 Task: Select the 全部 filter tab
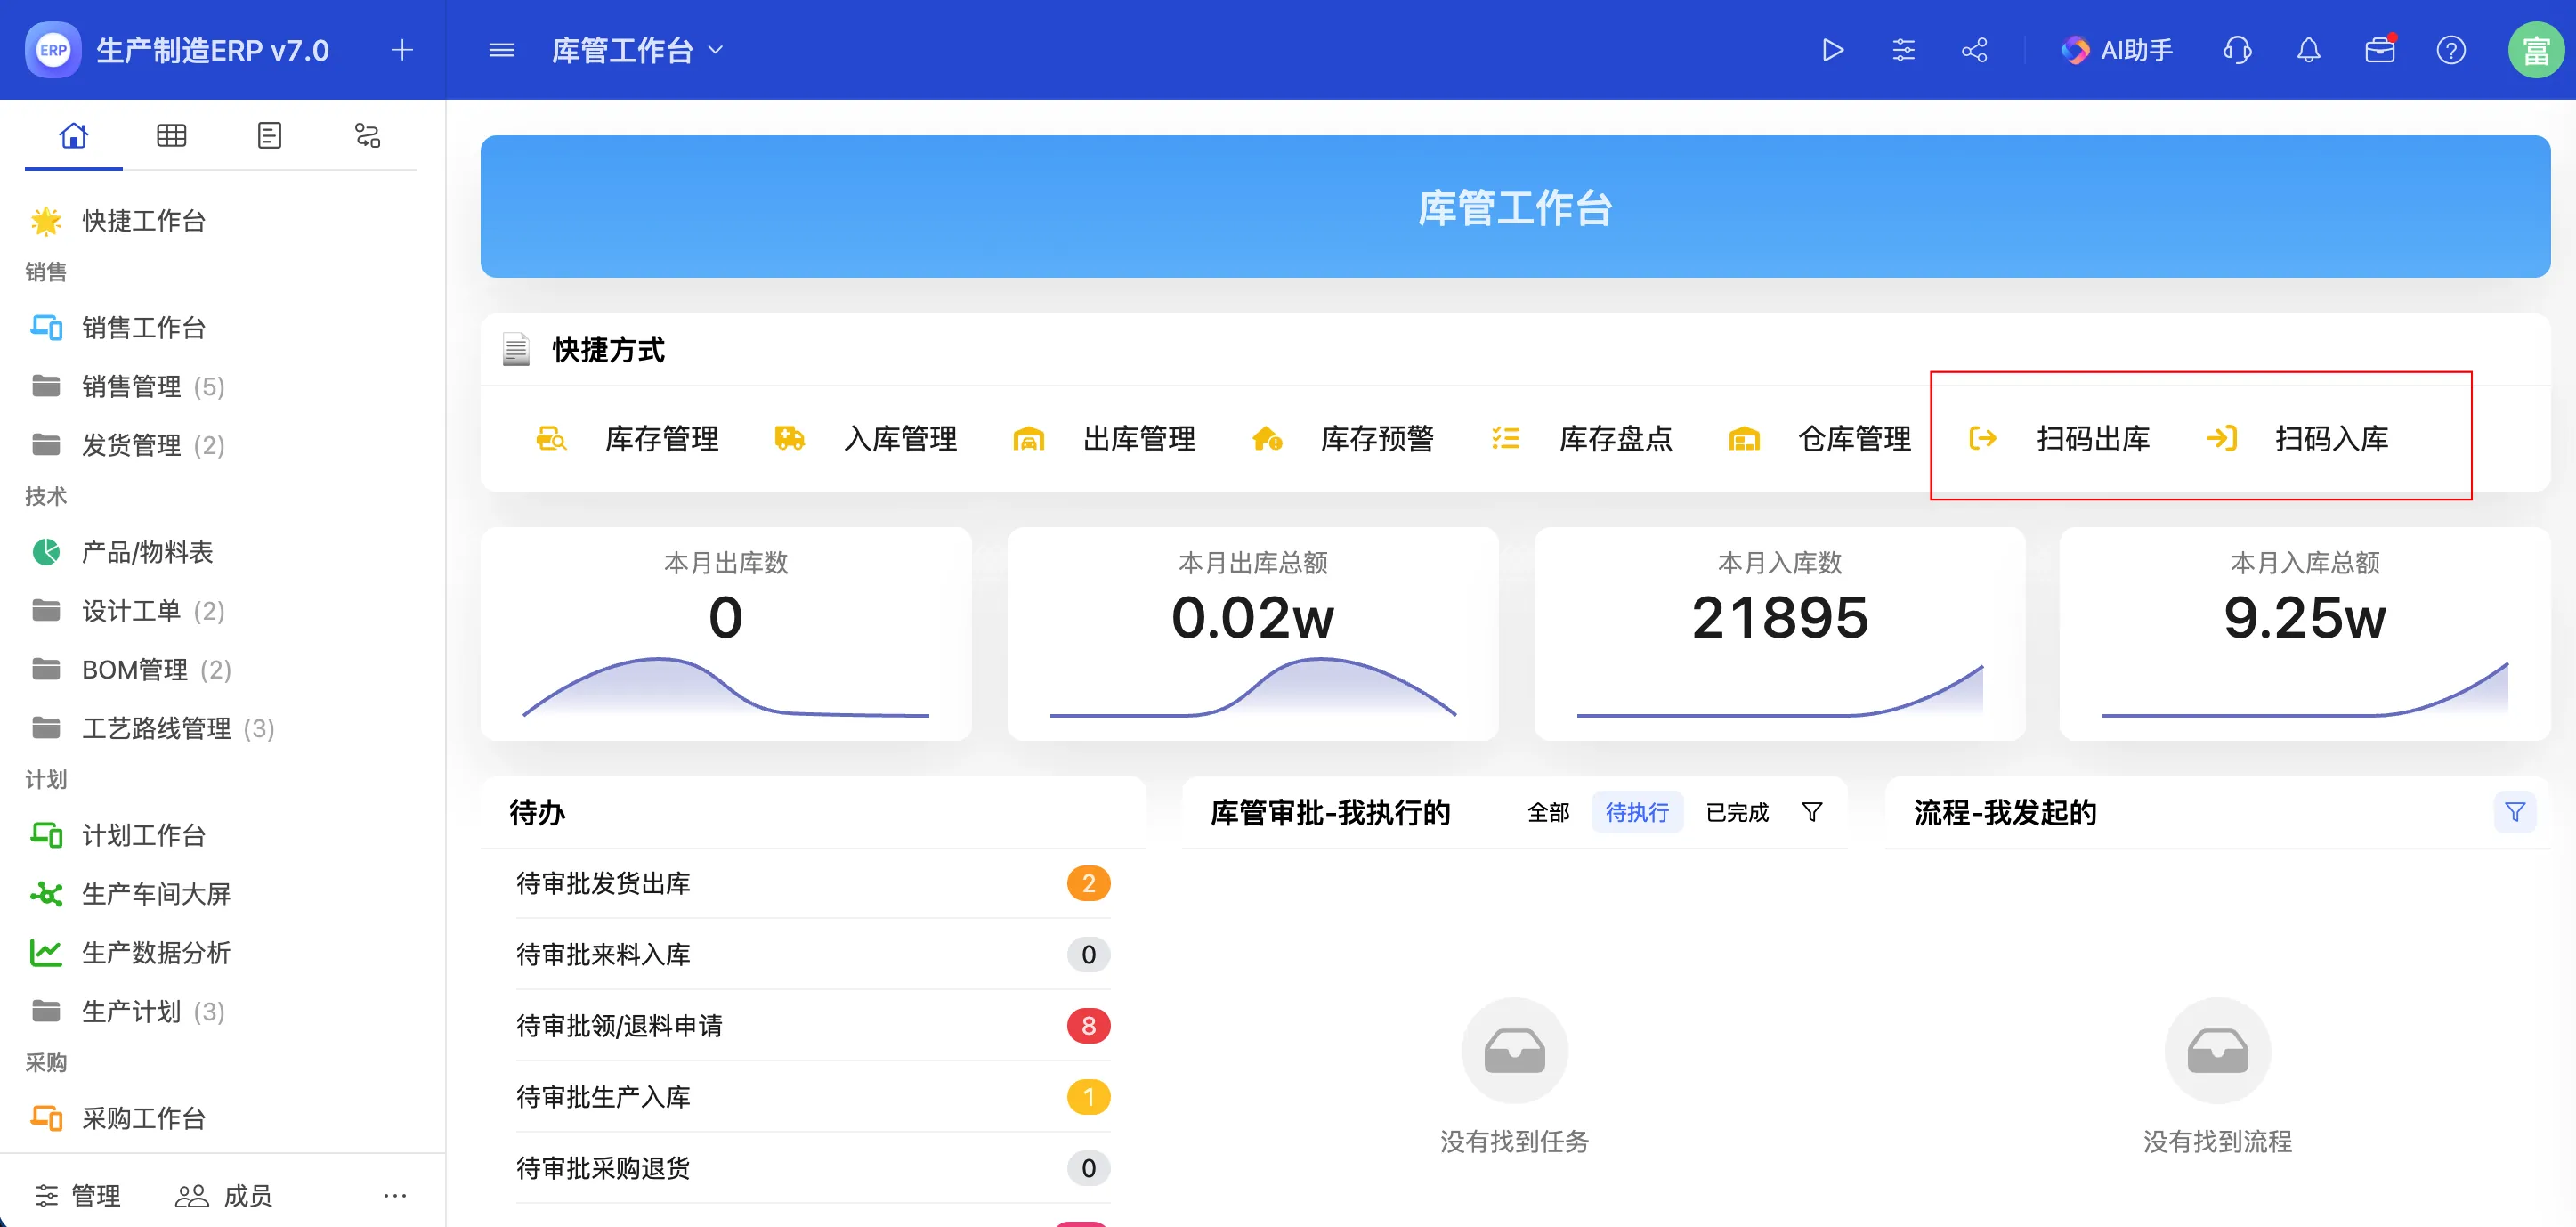point(1548,813)
